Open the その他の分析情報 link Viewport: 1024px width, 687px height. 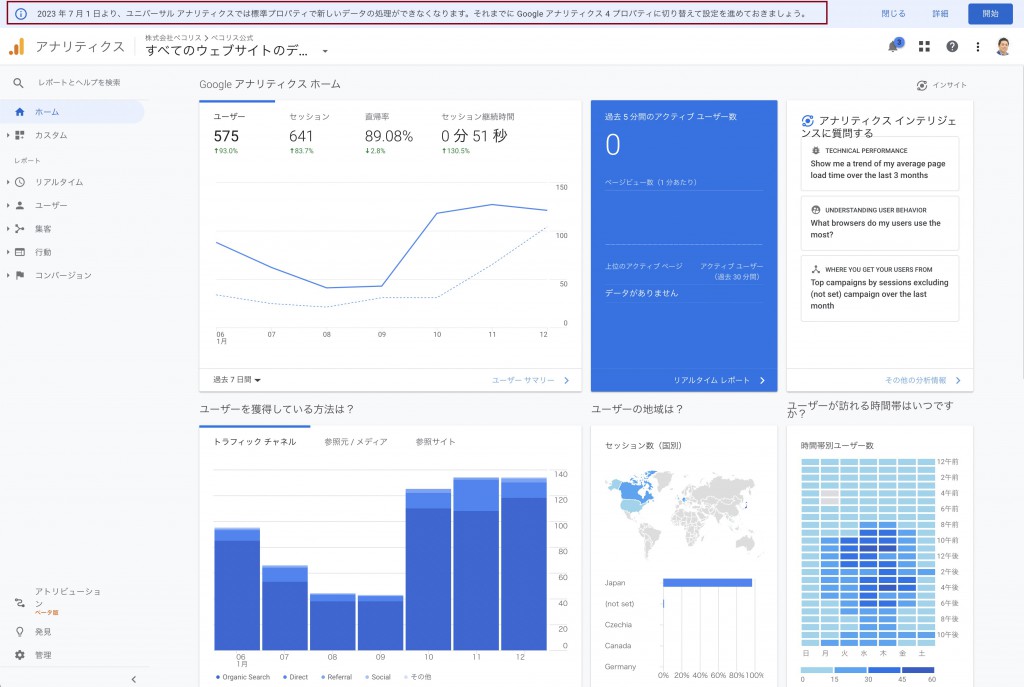(922, 380)
